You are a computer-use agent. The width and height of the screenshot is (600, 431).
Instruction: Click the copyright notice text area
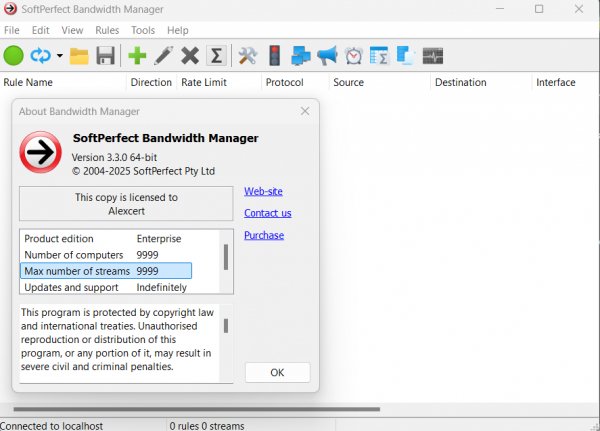[120, 343]
